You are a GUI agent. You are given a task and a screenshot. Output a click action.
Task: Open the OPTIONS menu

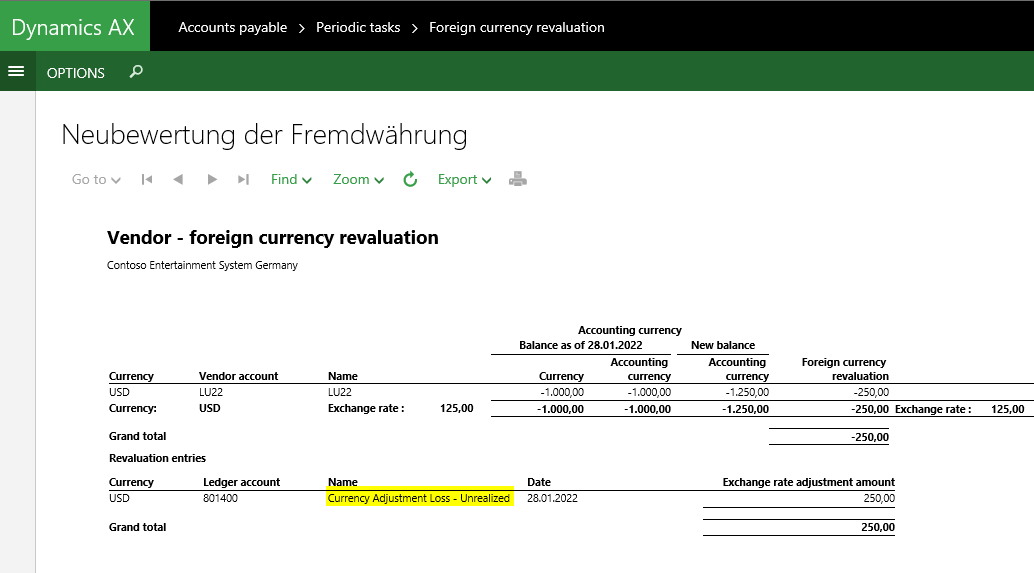(x=76, y=73)
